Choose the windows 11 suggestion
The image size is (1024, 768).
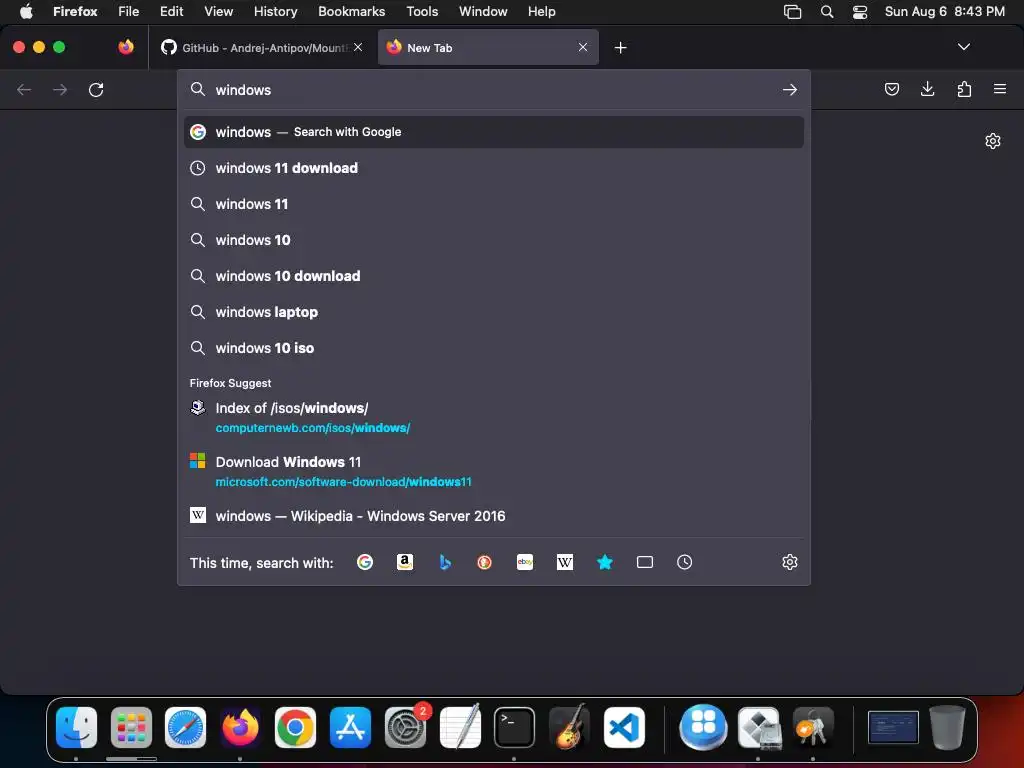pos(494,204)
